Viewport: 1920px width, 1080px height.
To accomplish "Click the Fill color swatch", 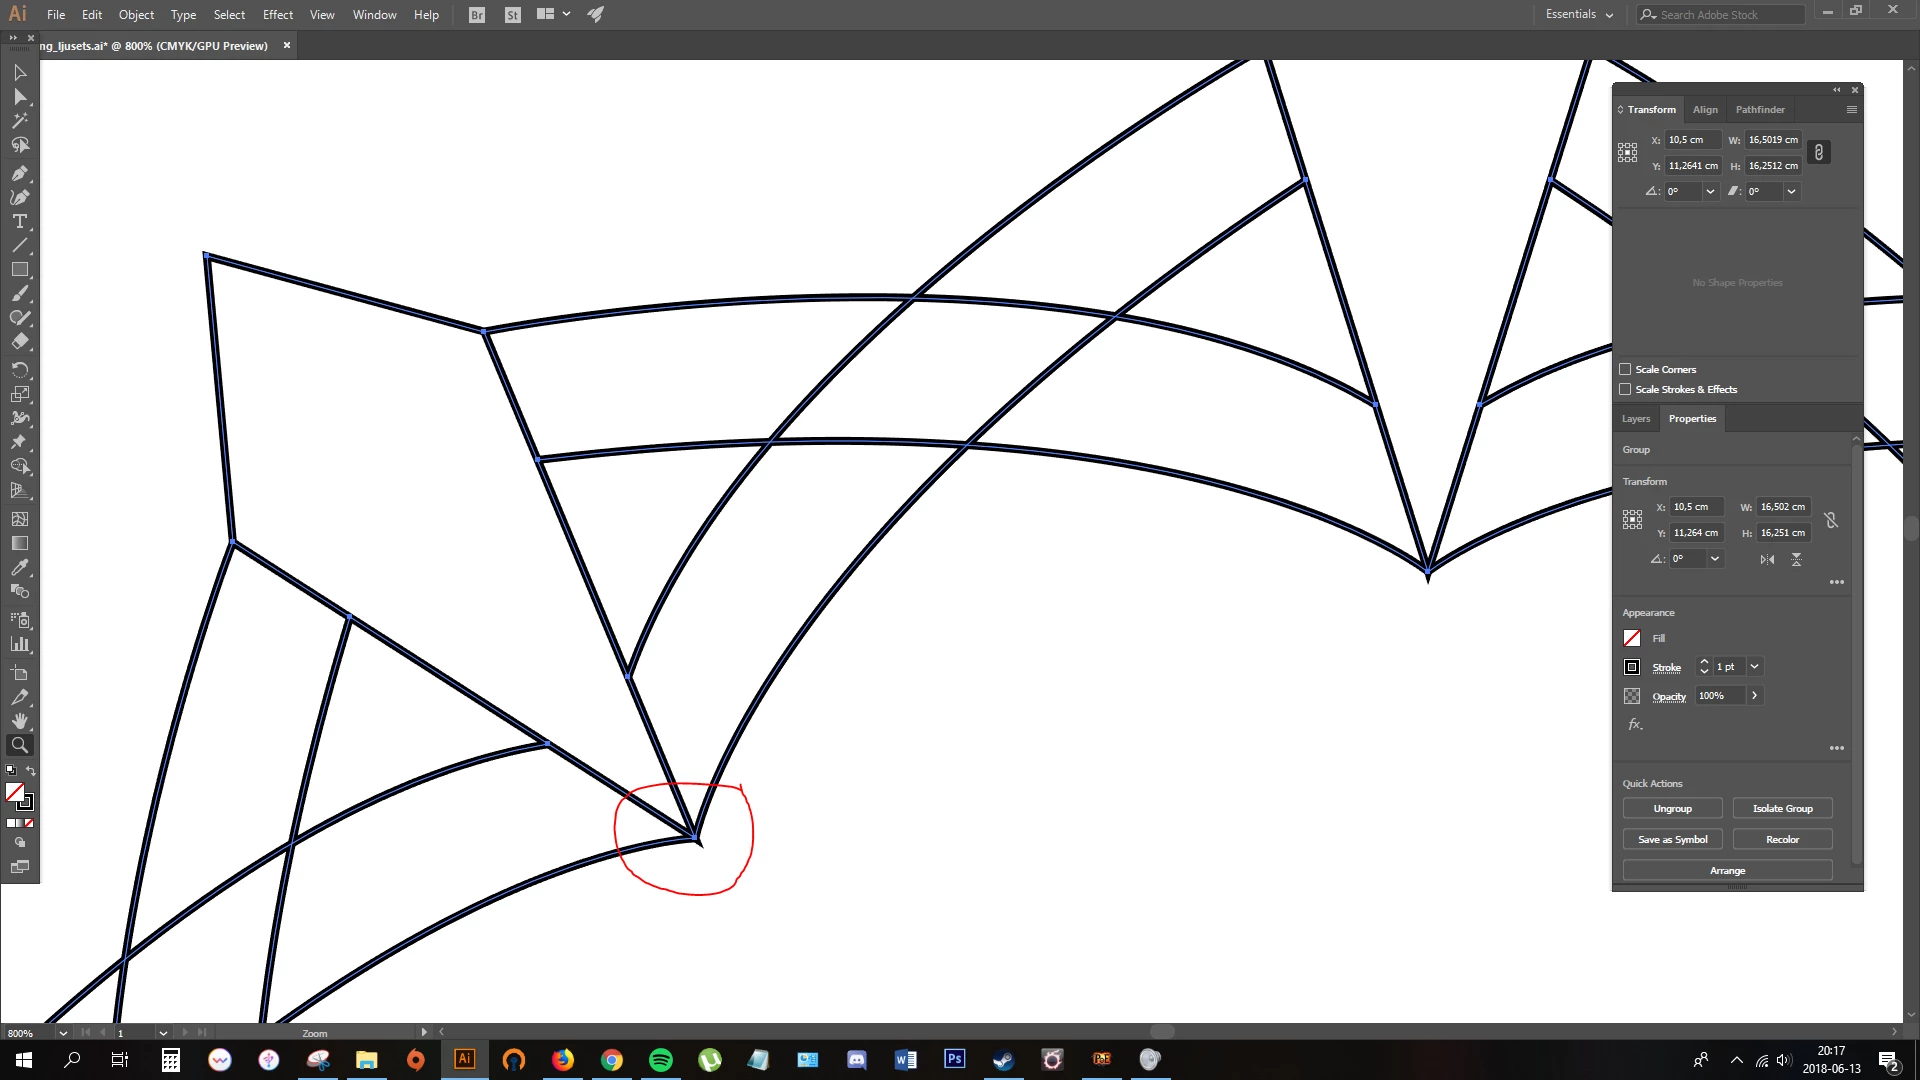I will 1632,638.
